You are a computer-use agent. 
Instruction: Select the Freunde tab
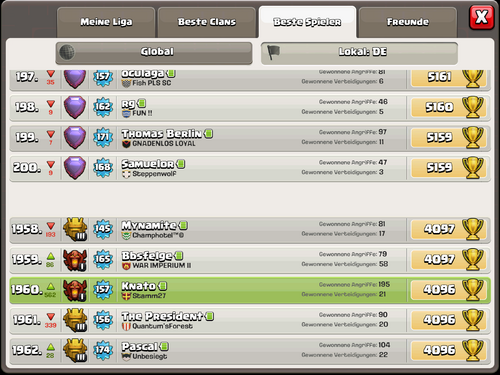point(408,22)
